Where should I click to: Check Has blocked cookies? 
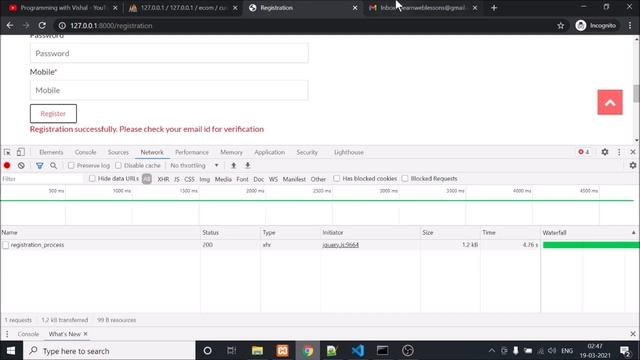point(336,178)
